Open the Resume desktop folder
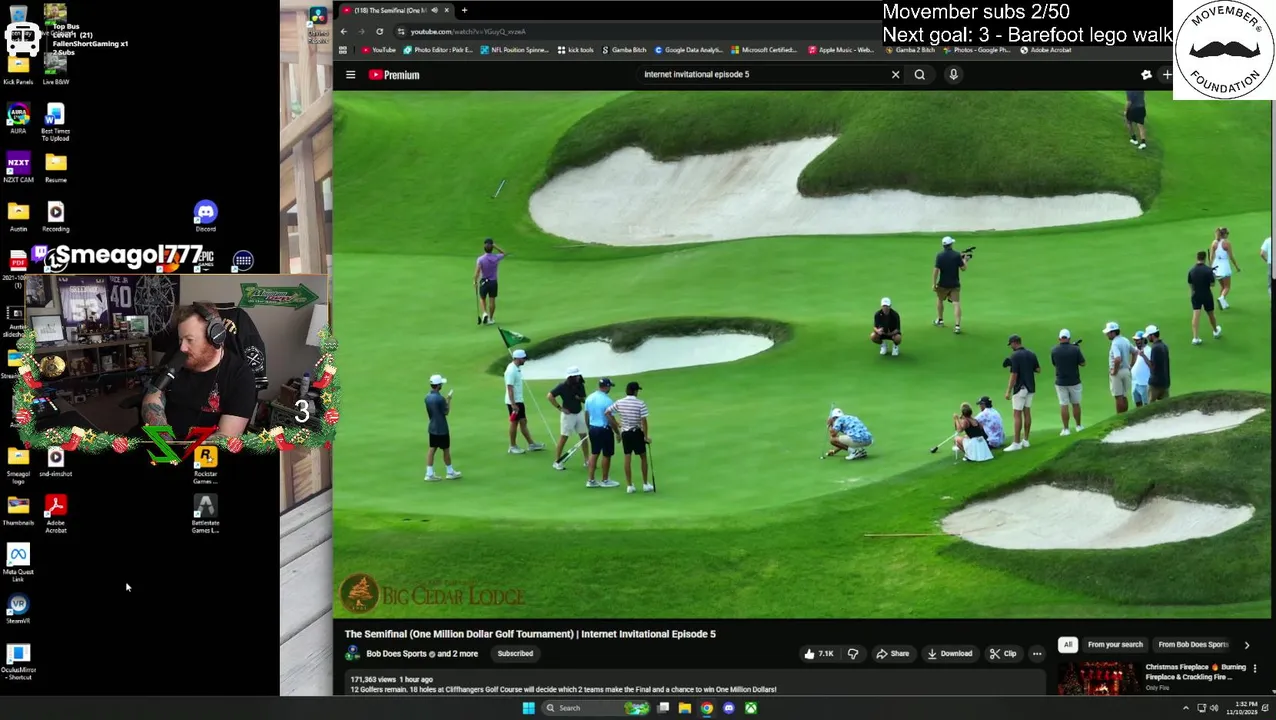 coord(56,168)
